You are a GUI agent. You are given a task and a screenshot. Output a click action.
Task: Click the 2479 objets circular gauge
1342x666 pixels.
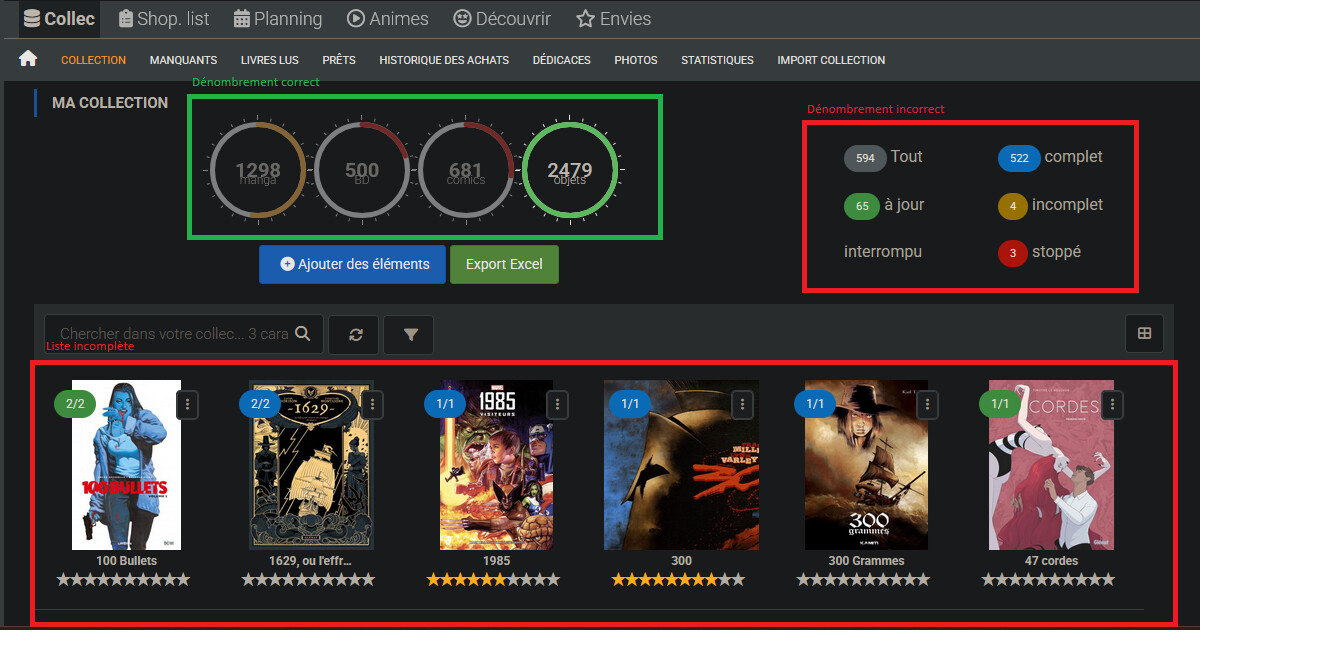[x=570, y=170]
